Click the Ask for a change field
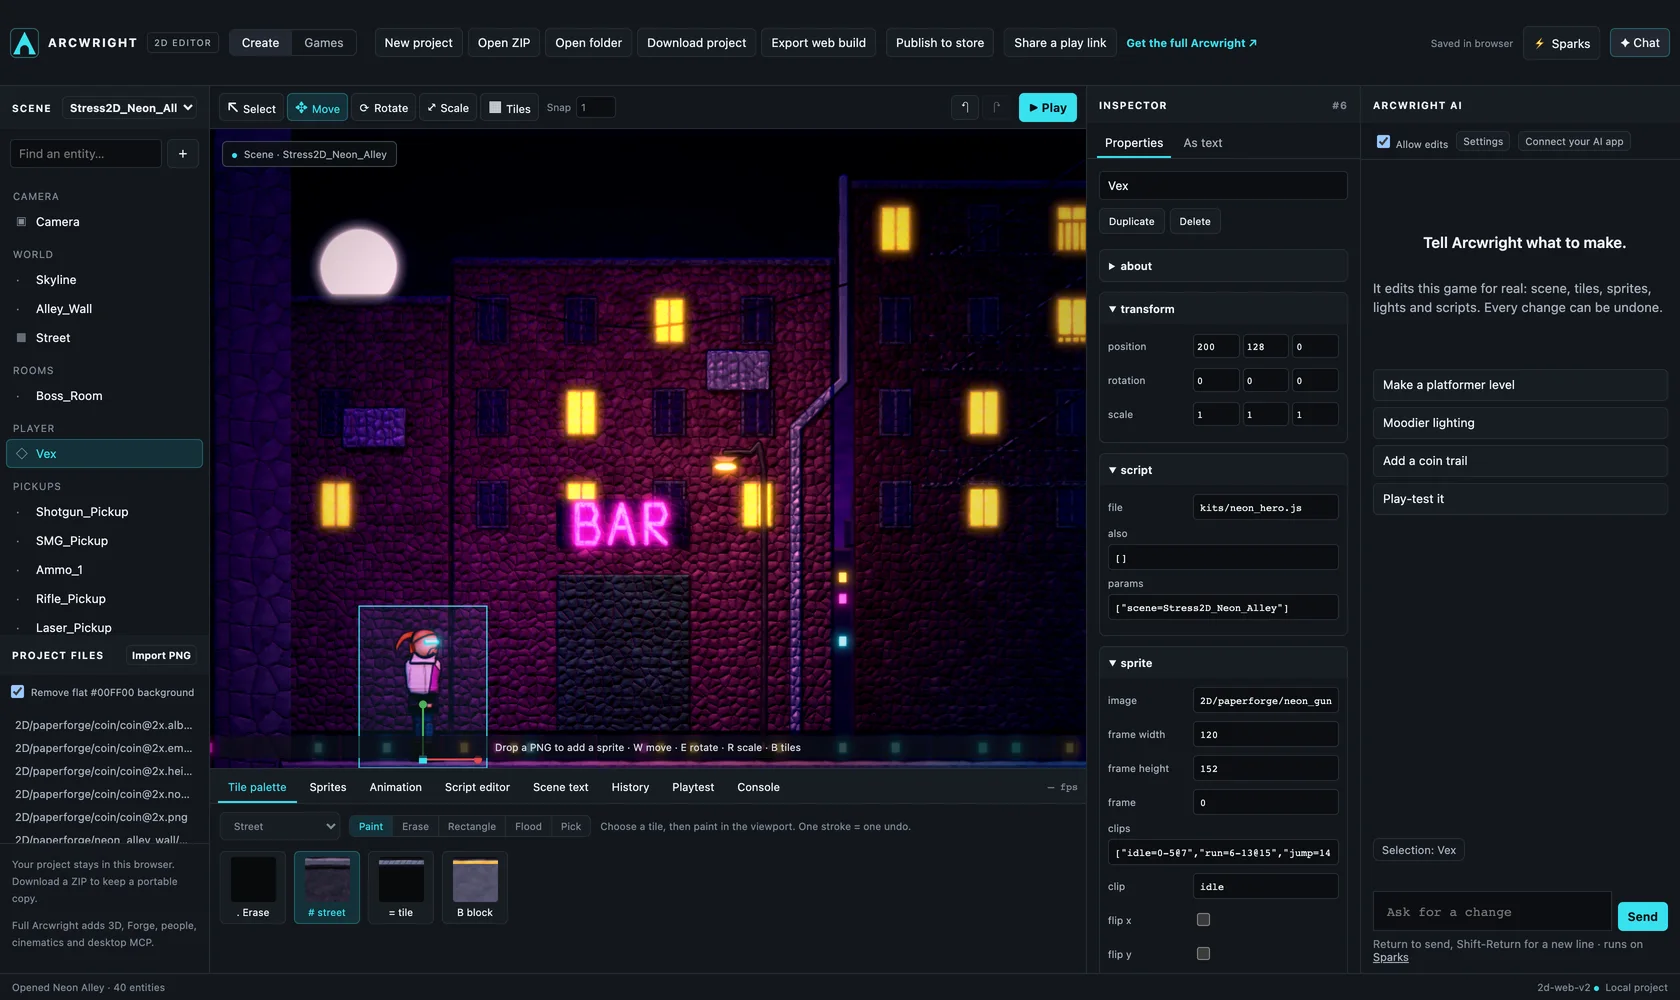This screenshot has width=1680, height=1000. [x=1492, y=912]
